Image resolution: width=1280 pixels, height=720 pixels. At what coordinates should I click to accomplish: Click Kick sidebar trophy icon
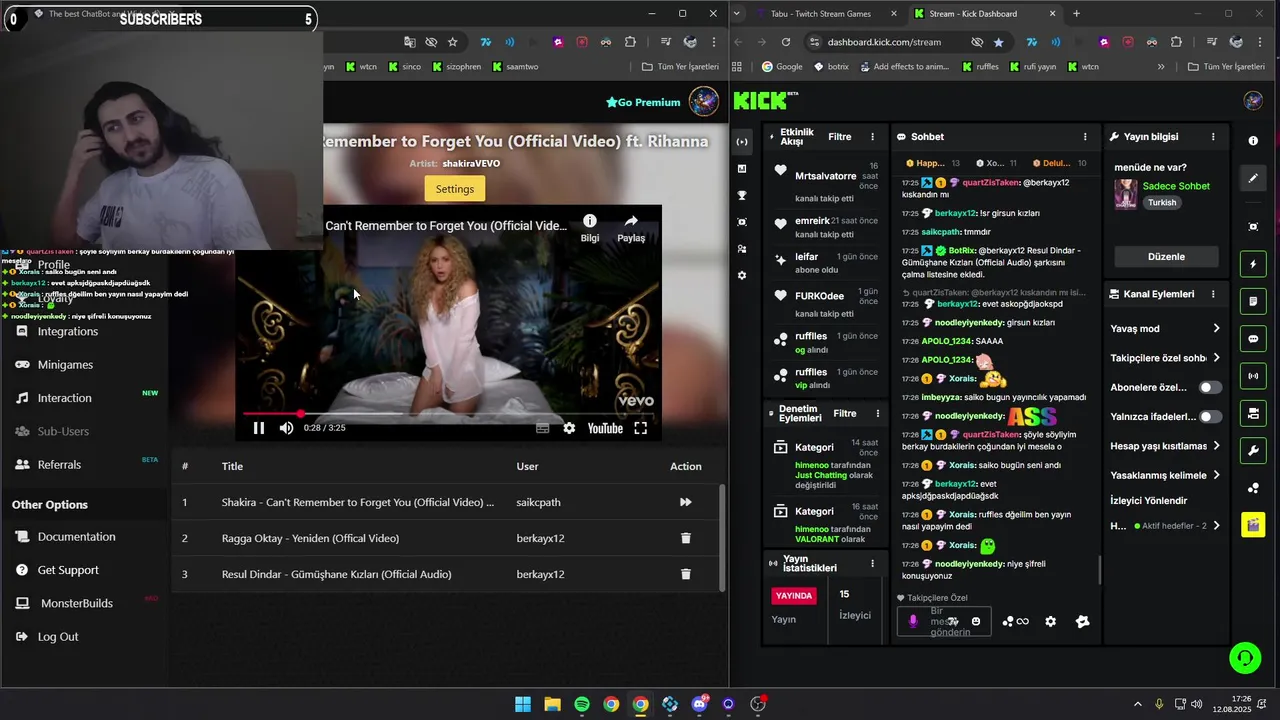coord(741,195)
